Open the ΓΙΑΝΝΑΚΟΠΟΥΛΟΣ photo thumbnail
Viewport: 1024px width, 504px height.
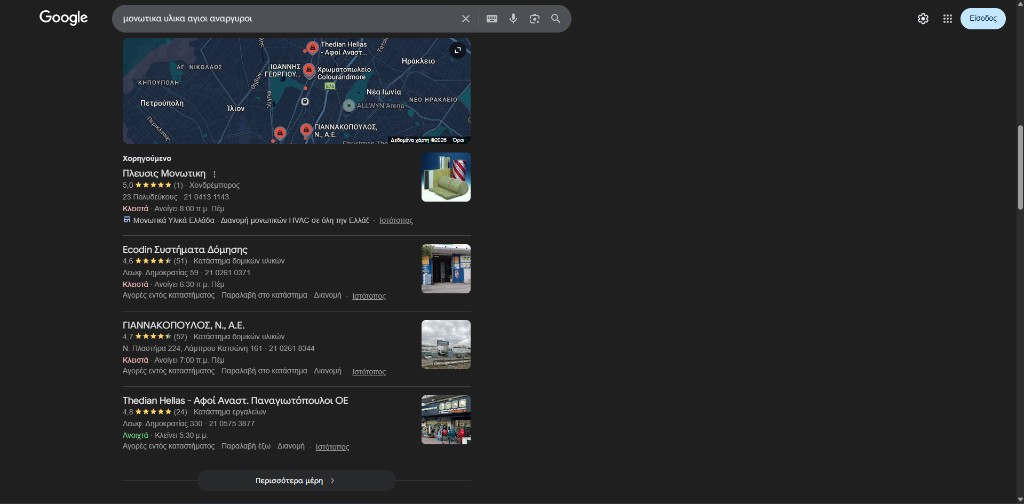(x=446, y=344)
